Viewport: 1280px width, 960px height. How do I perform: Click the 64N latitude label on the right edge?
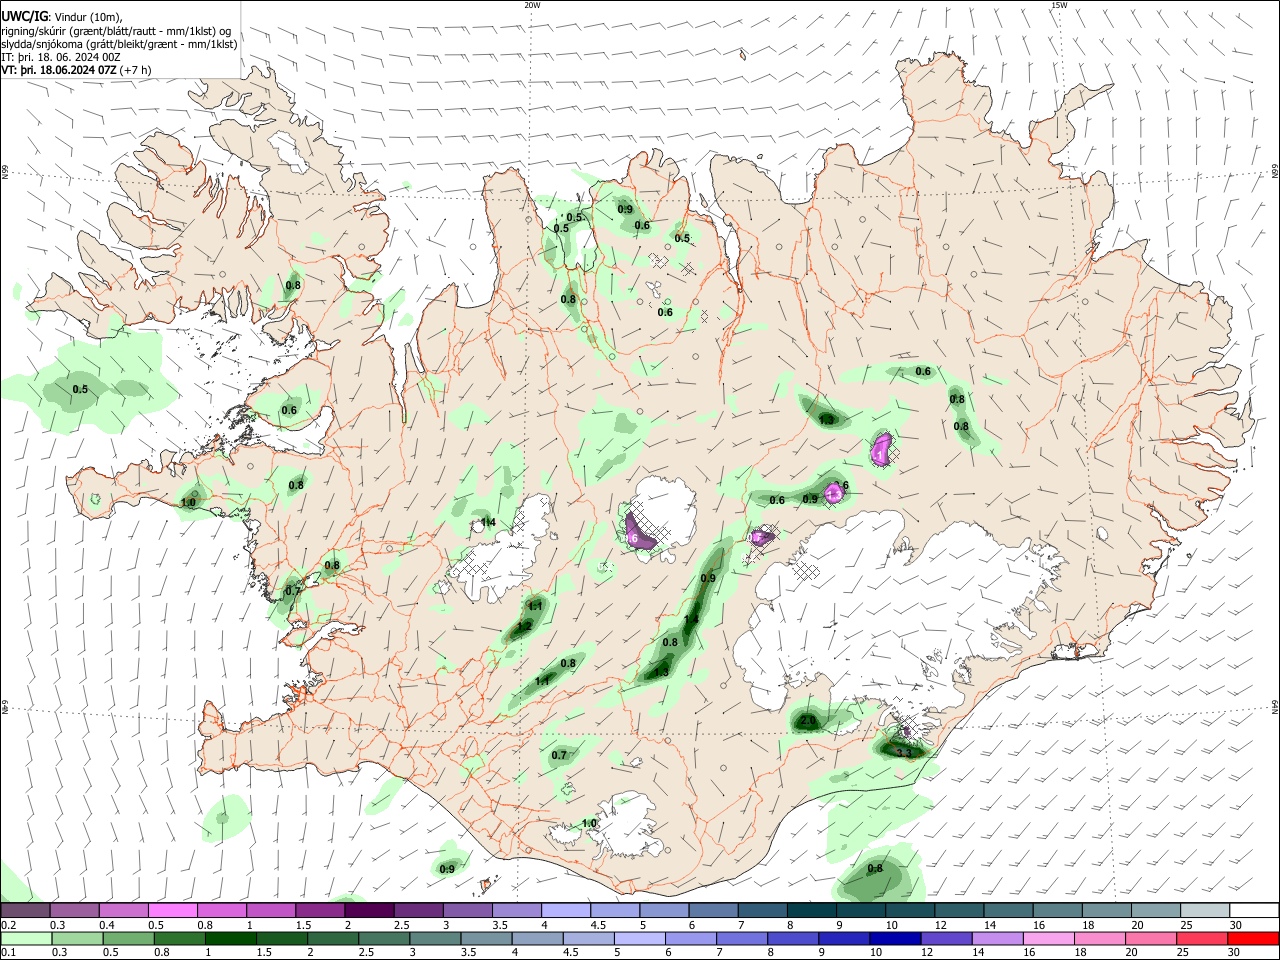[1275, 707]
